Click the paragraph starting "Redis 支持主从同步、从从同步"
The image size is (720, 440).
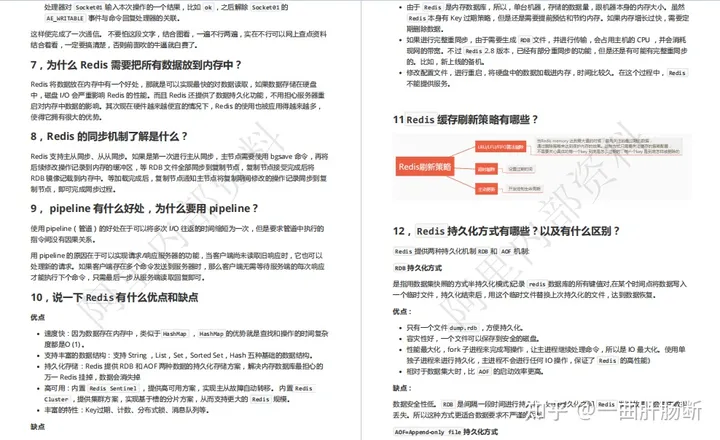coord(179,173)
